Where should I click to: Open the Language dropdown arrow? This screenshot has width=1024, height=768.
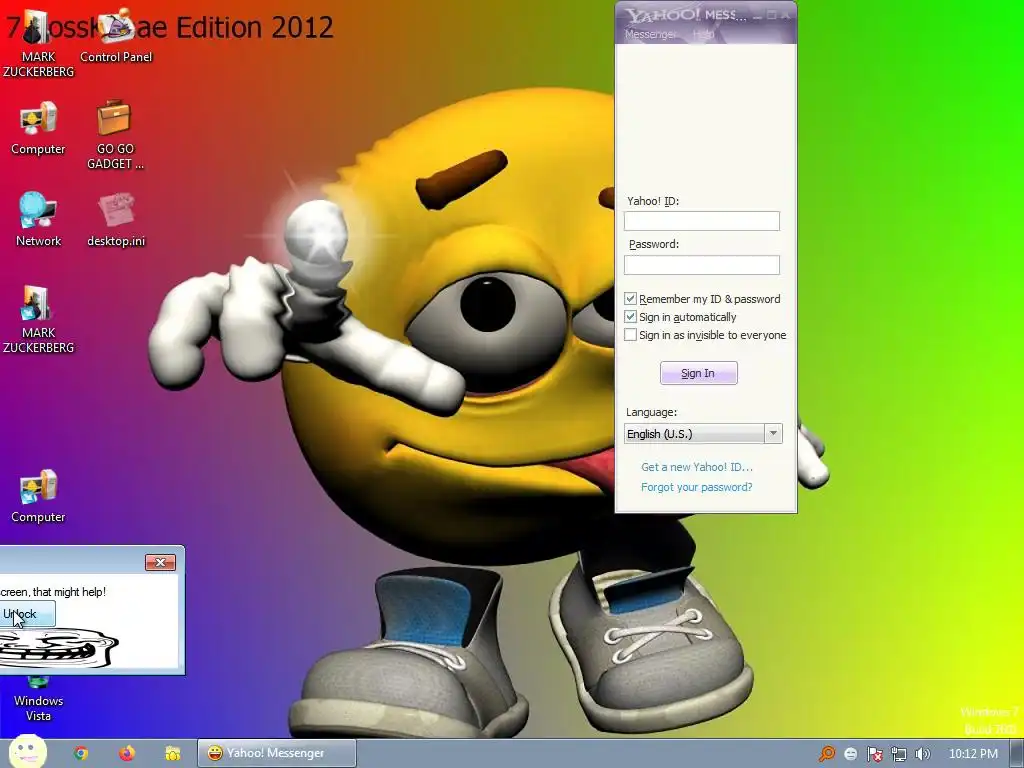(x=773, y=434)
